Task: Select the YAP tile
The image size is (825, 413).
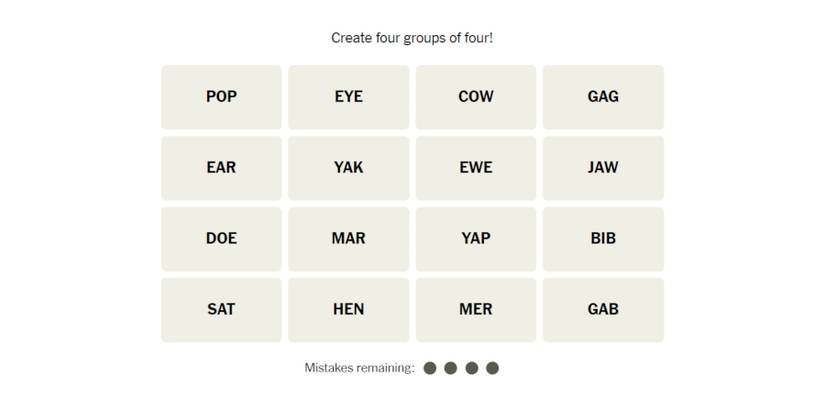Action: (476, 239)
